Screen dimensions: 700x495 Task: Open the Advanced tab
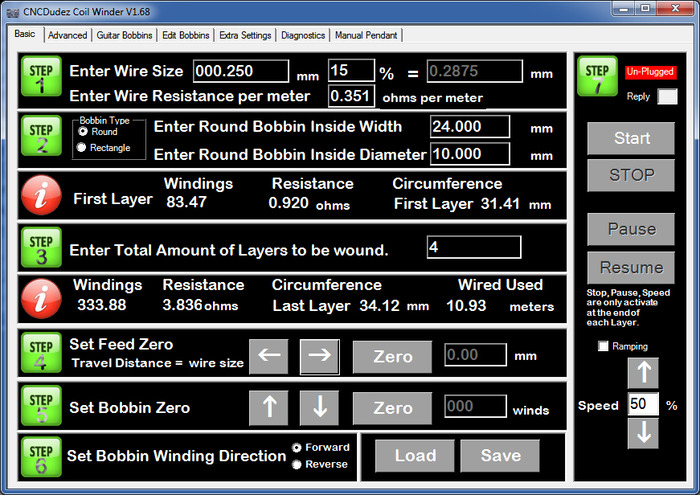(67, 35)
